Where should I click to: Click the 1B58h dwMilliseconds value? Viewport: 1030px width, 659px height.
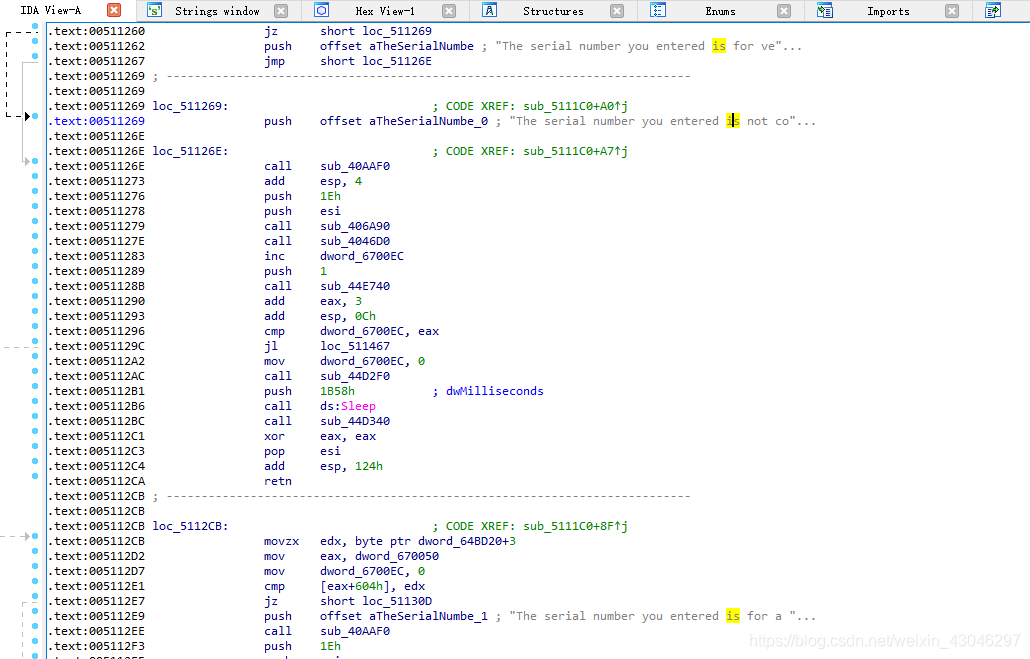337,391
